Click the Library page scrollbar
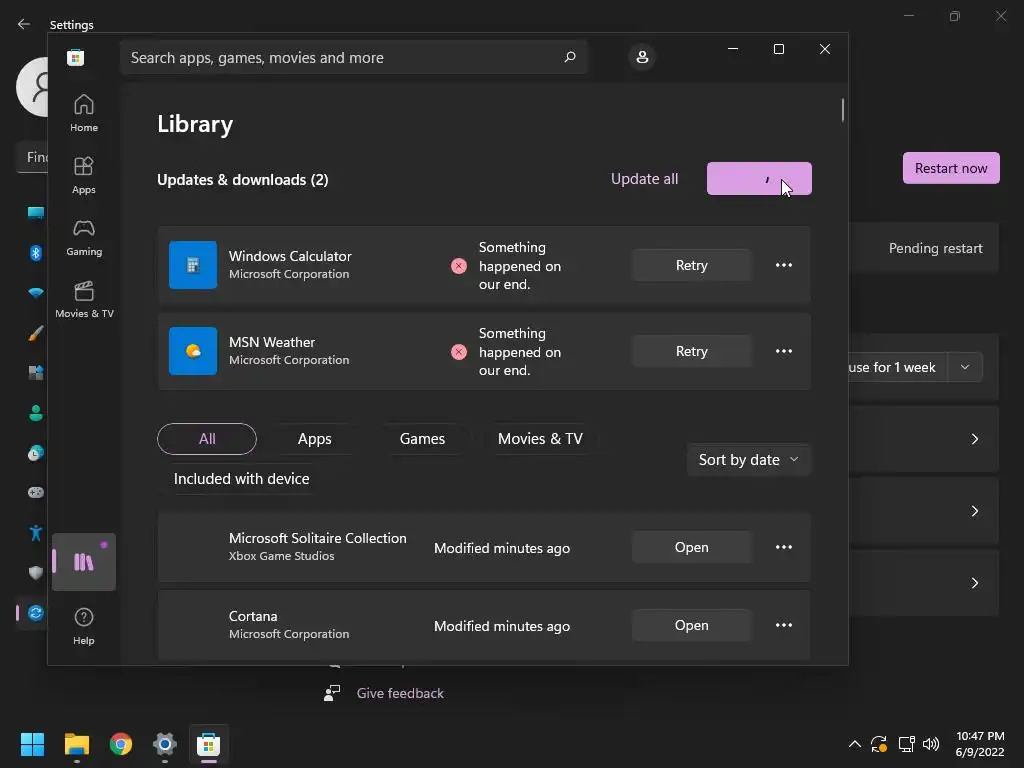Viewport: 1024px width, 768px height. point(842,110)
